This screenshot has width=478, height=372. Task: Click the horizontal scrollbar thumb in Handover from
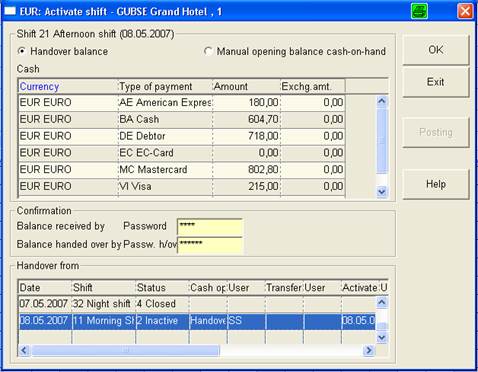125,350
